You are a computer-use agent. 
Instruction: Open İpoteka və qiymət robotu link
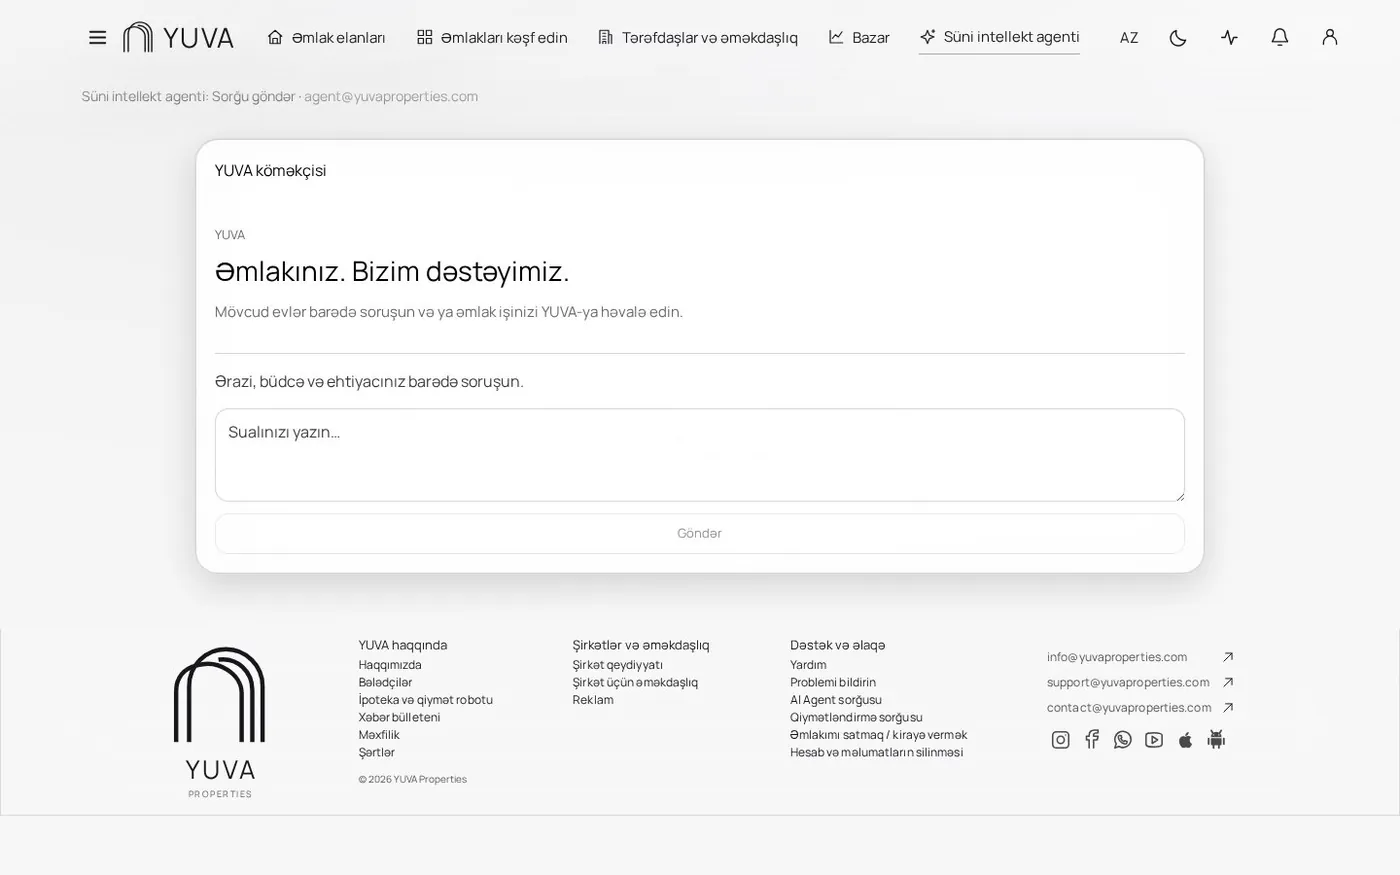pos(426,700)
